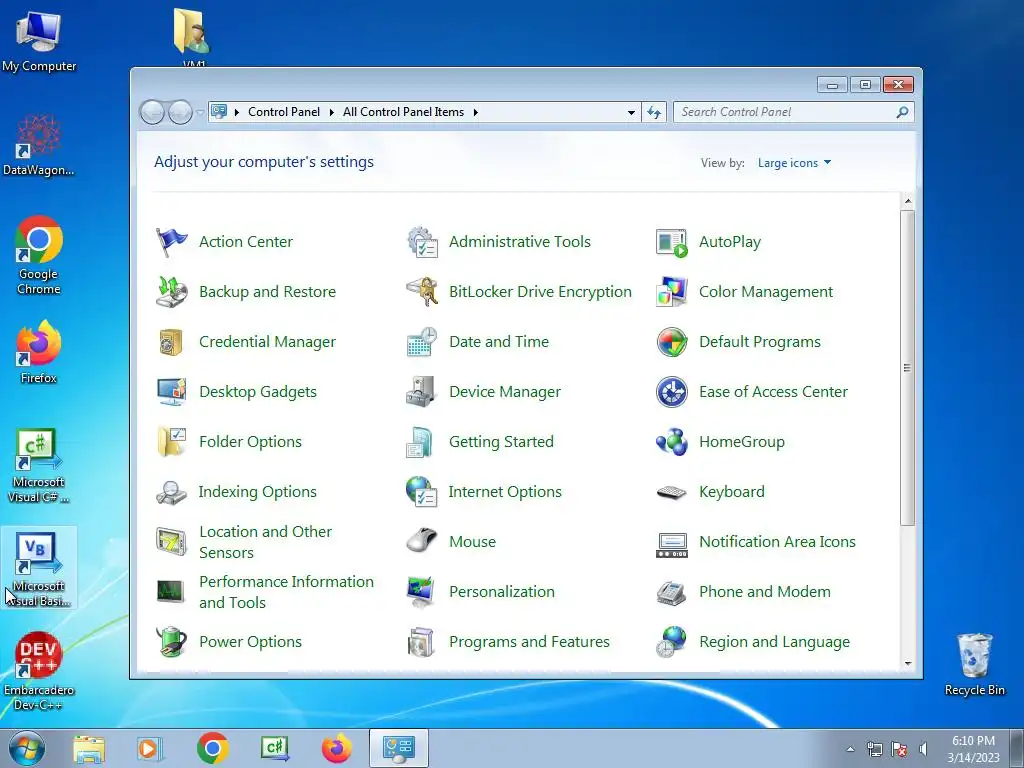Click the vertical scrollbar thumb
The height and width of the screenshot is (768, 1024).
pyautogui.click(x=908, y=368)
